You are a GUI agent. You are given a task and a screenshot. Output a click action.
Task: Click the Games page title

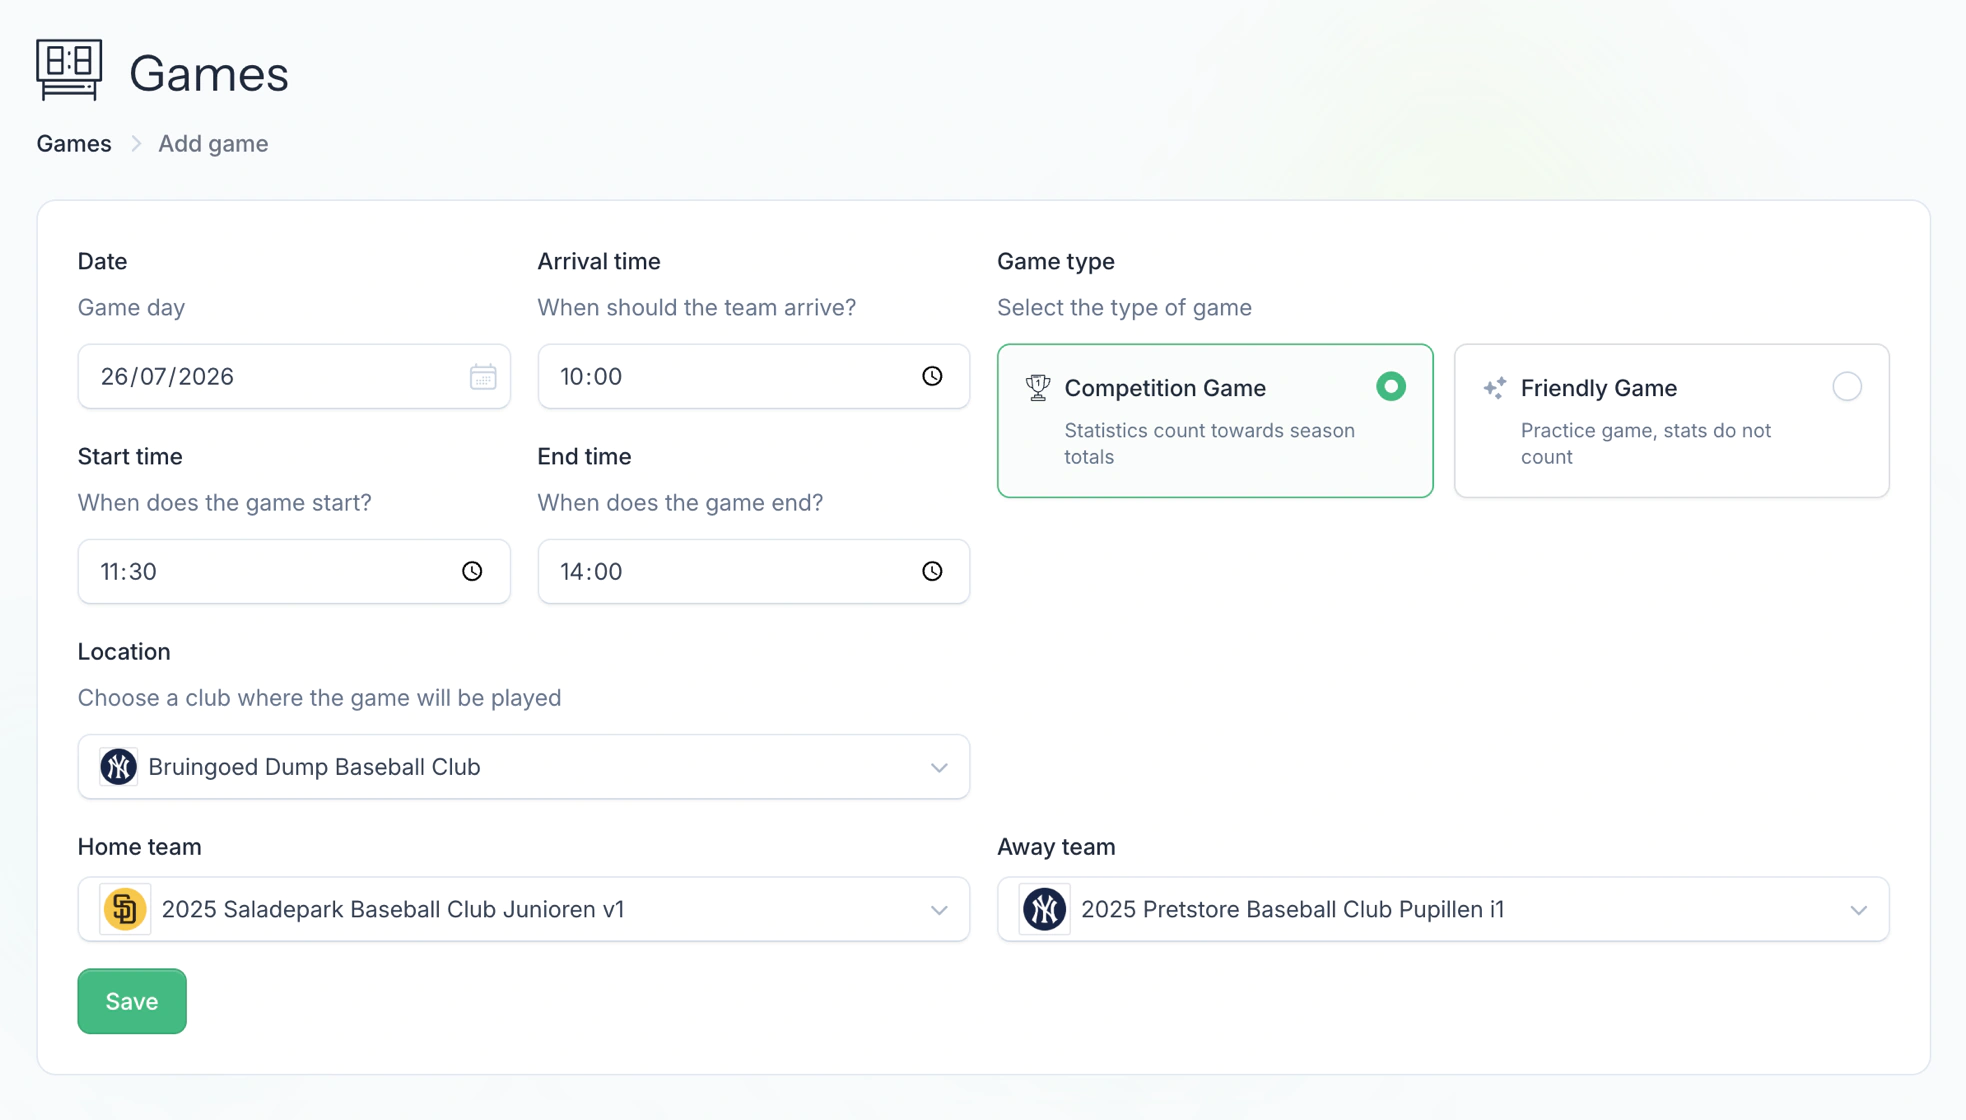tap(209, 74)
